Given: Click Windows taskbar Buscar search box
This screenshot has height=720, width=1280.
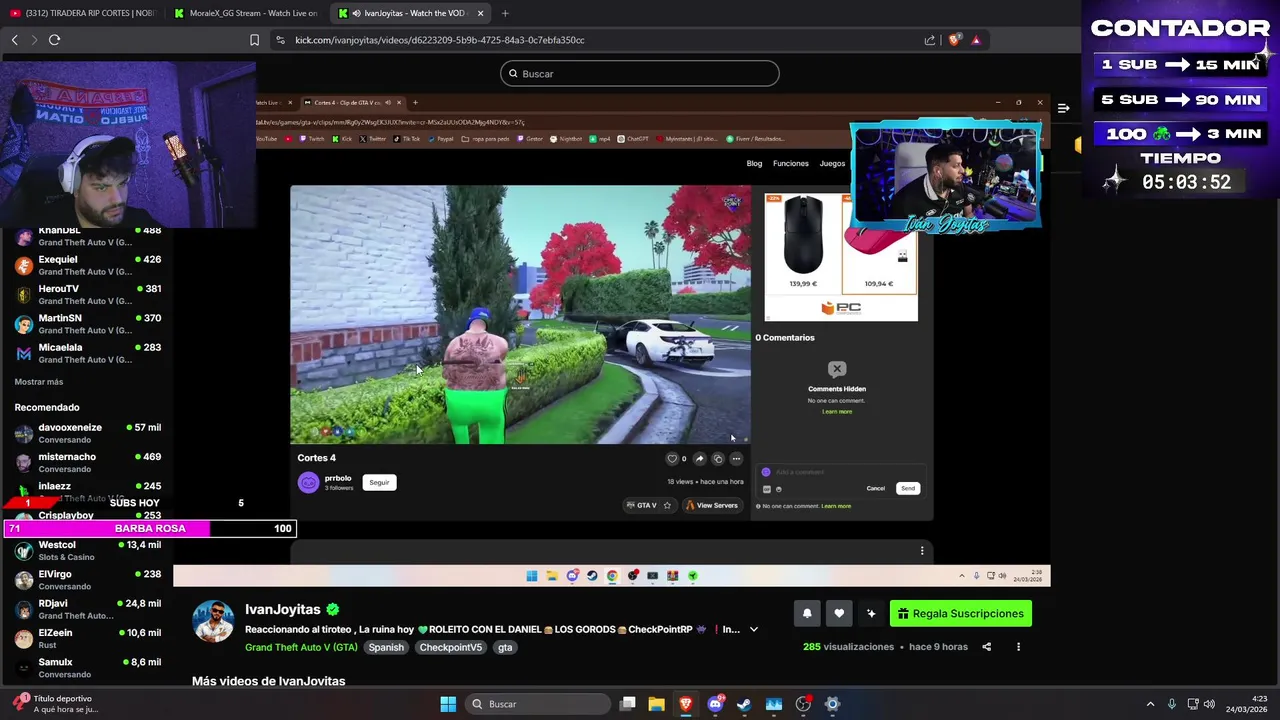Looking at the screenshot, I should tap(538, 704).
